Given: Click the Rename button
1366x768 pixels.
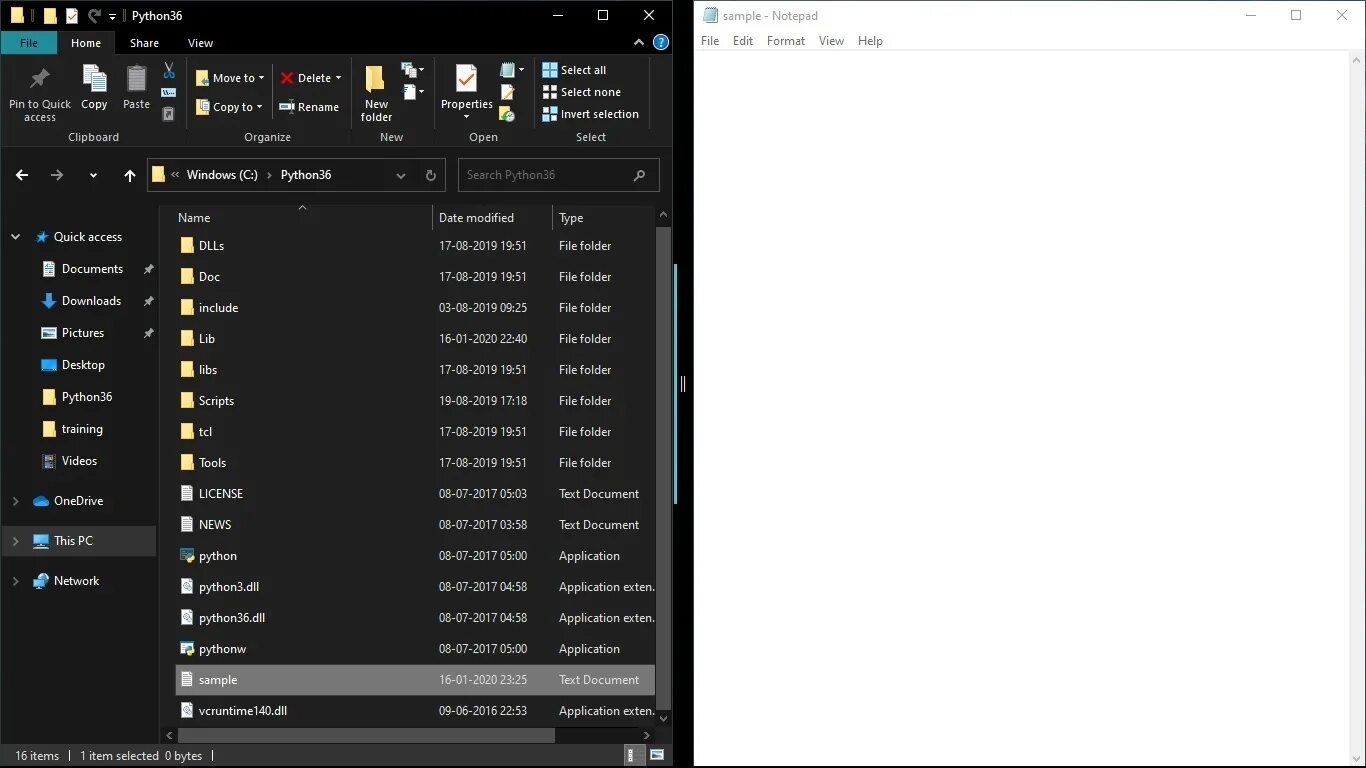Looking at the screenshot, I should 309,107.
